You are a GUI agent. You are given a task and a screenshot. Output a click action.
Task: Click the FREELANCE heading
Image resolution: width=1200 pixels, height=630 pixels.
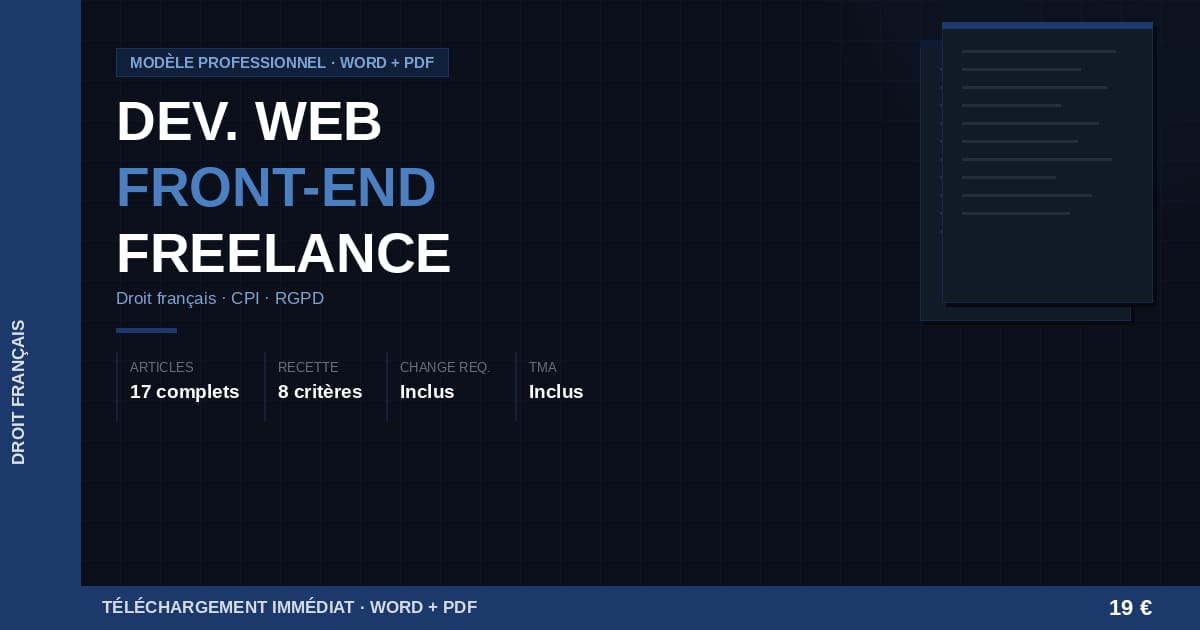click(283, 253)
